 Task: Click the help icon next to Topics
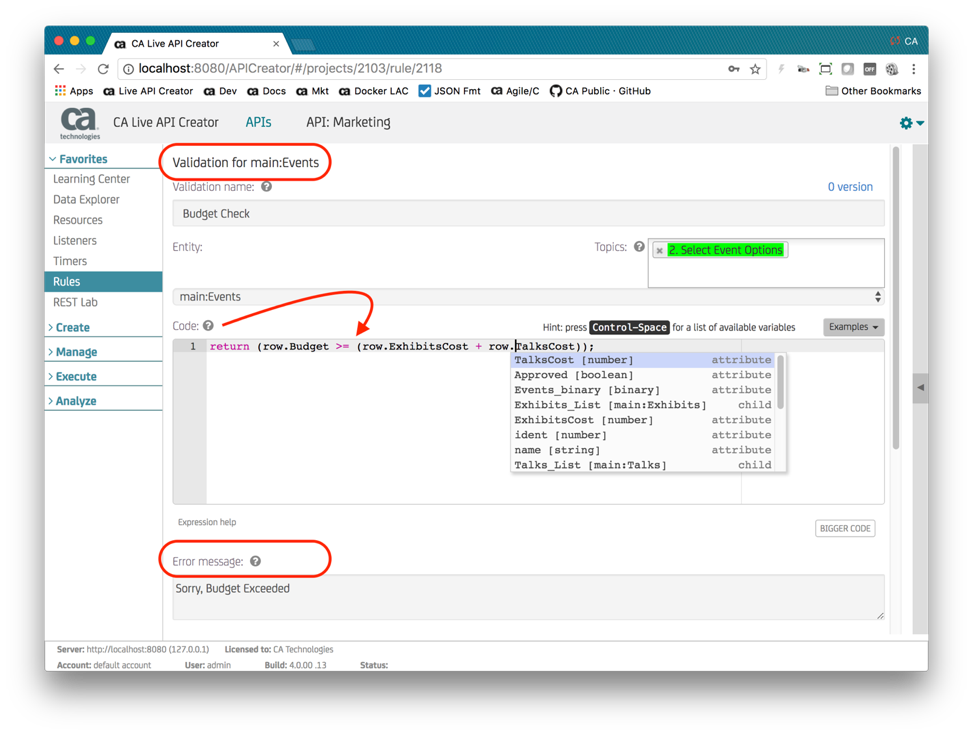tap(639, 246)
